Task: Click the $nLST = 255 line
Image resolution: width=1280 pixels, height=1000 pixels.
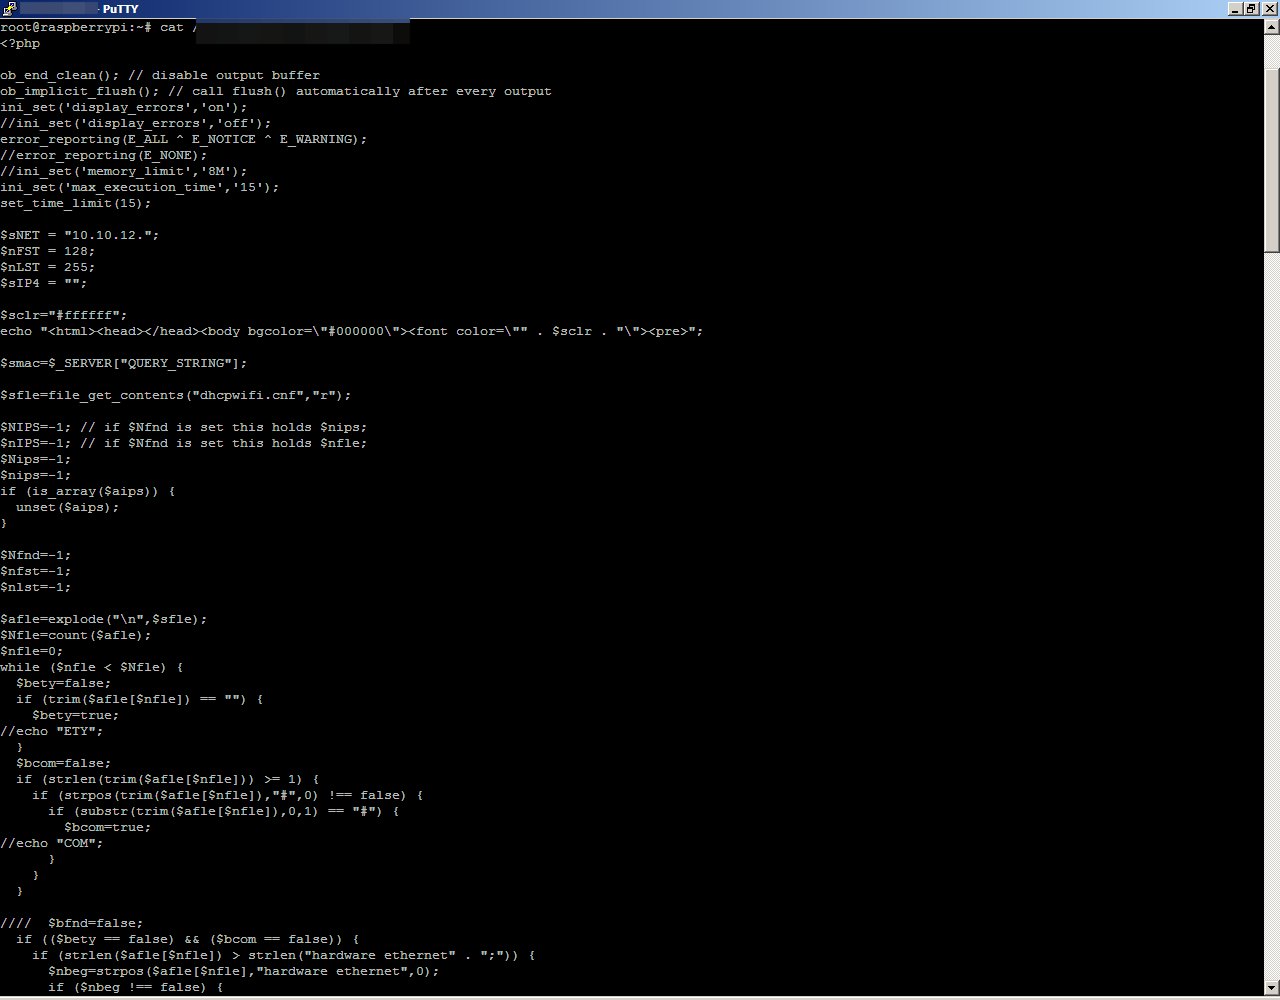Action: (x=48, y=267)
